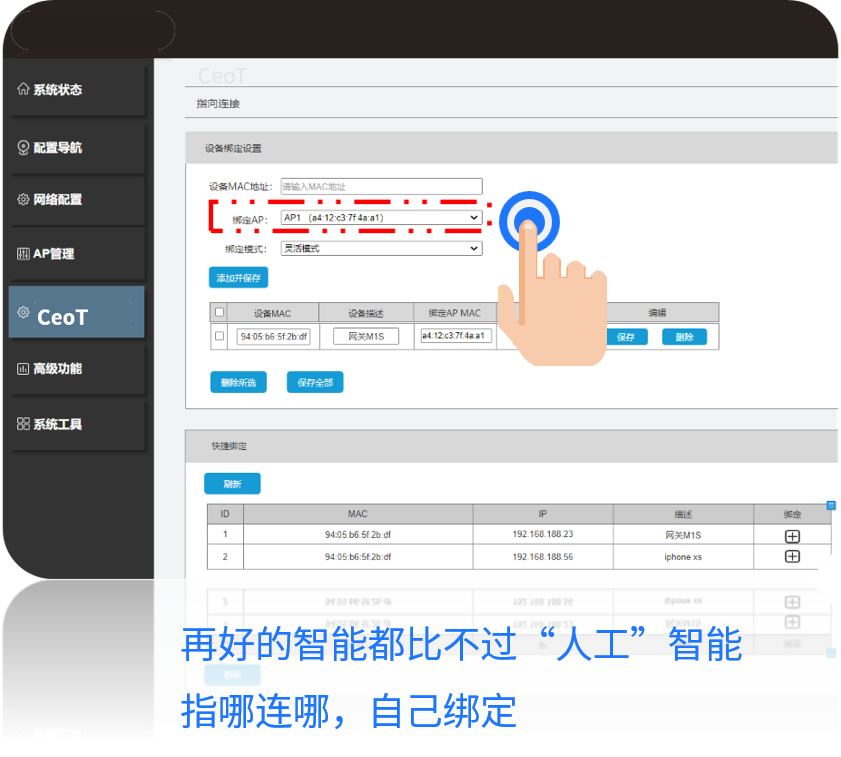The height and width of the screenshot is (757, 841).
Task: Open the 绑定模式 dropdown showing 灵活模式
Action: tap(380, 247)
